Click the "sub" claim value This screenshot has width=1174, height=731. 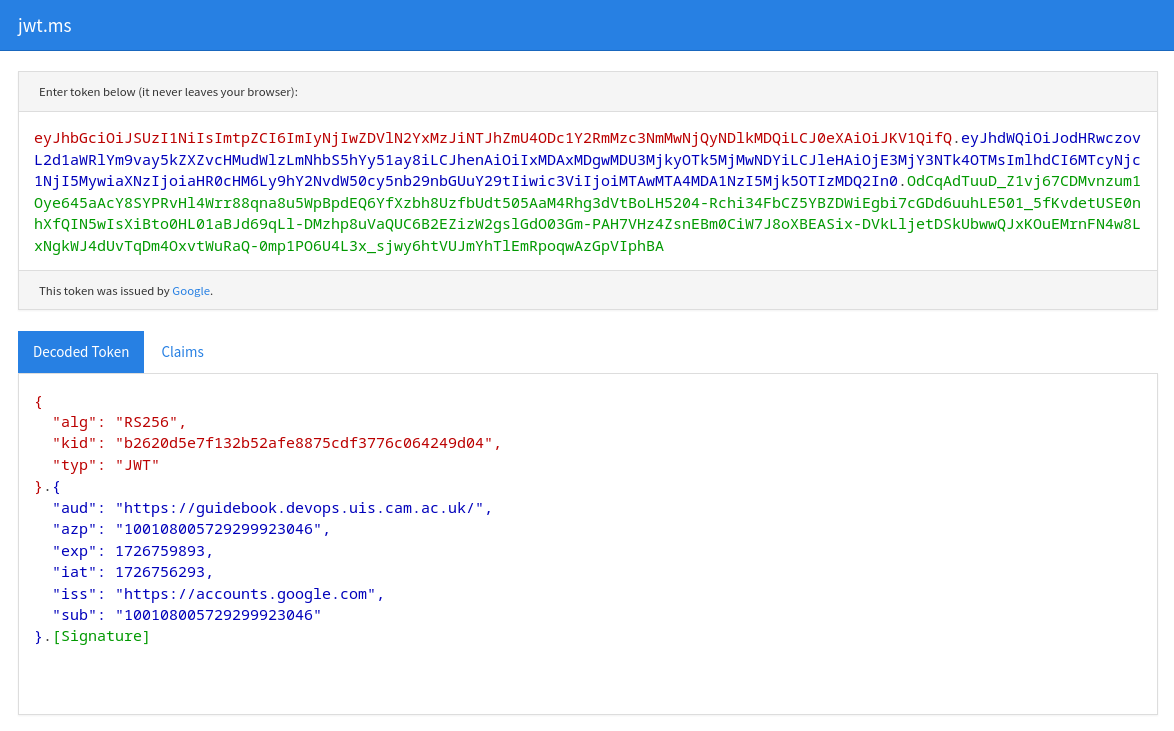(218, 615)
